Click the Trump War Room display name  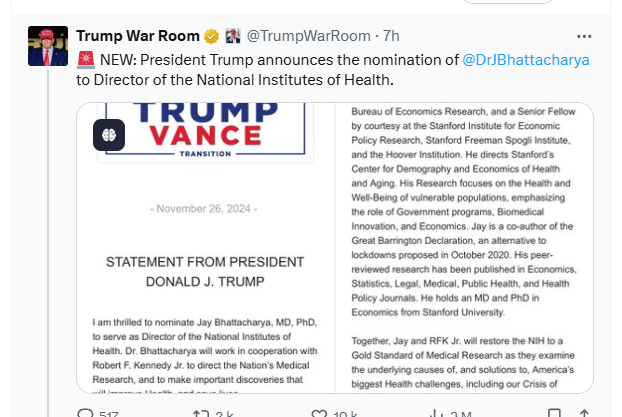point(138,37)
